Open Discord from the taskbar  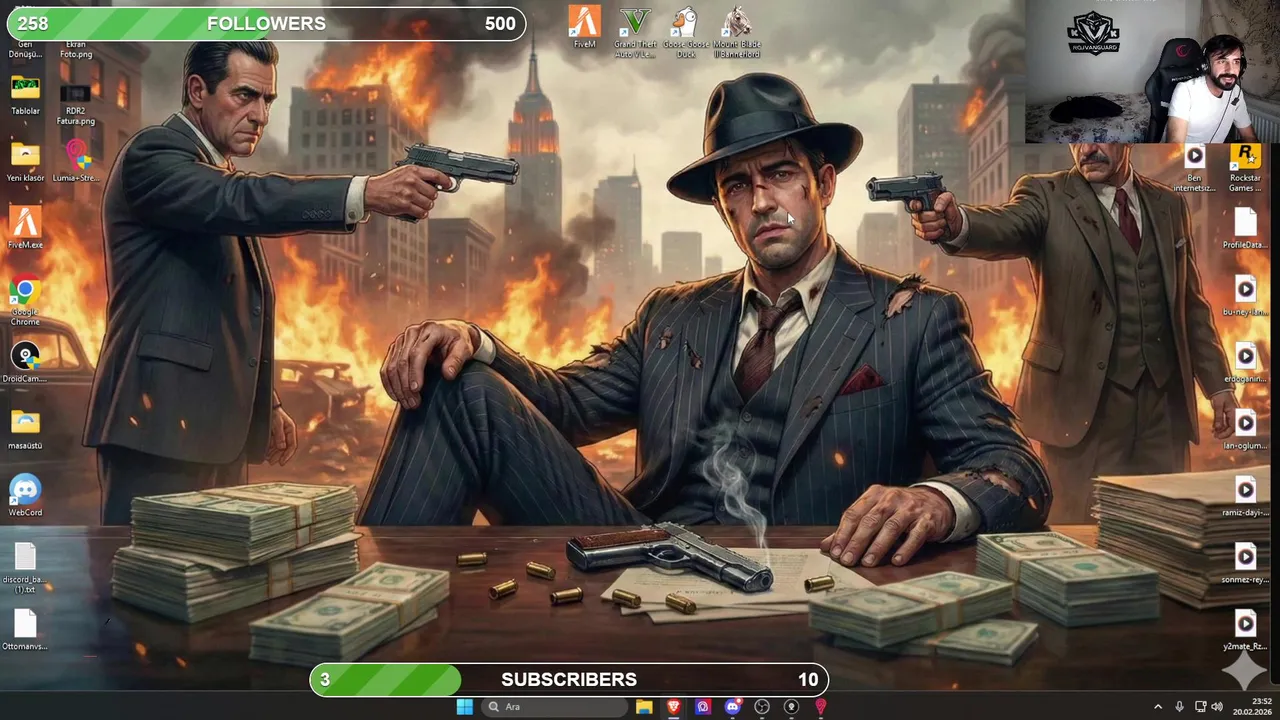[x=732, y=707]
